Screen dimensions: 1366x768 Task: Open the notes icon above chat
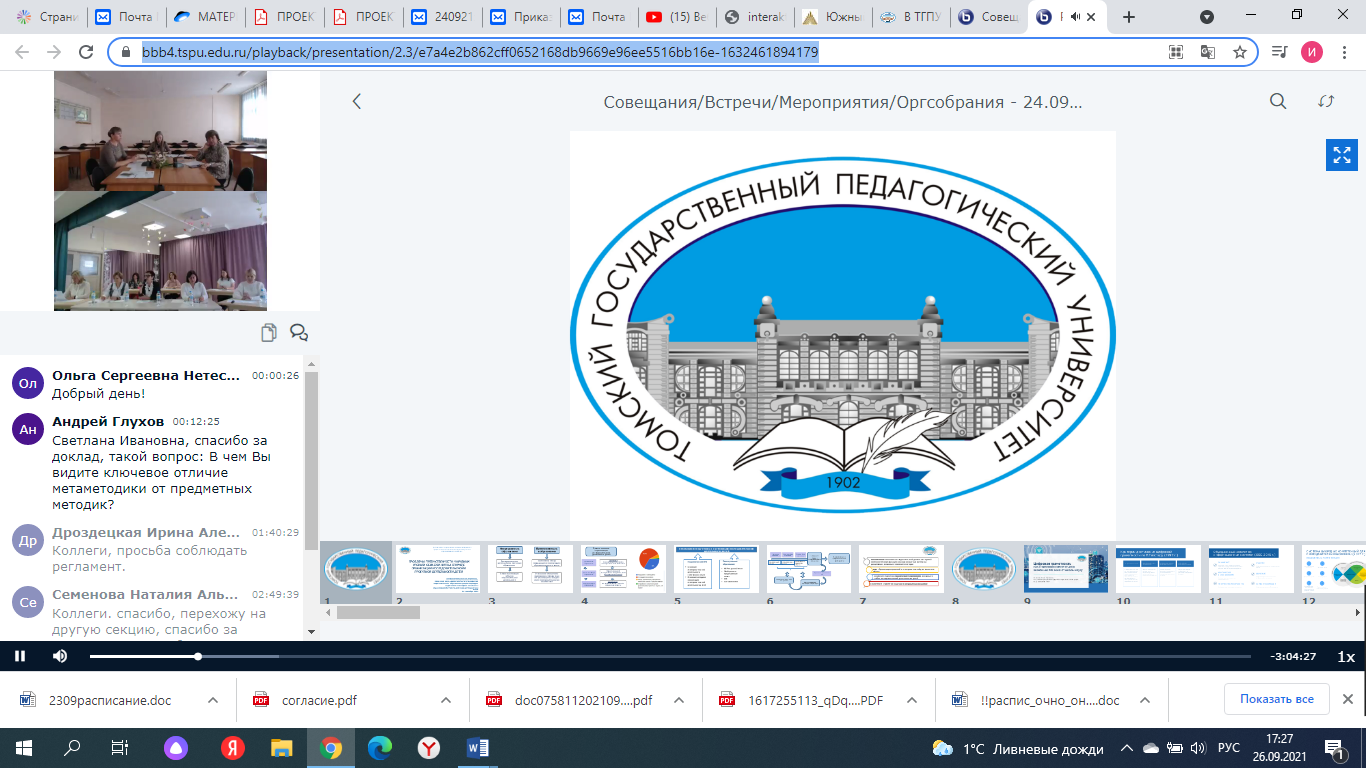[x=268, y=333]
